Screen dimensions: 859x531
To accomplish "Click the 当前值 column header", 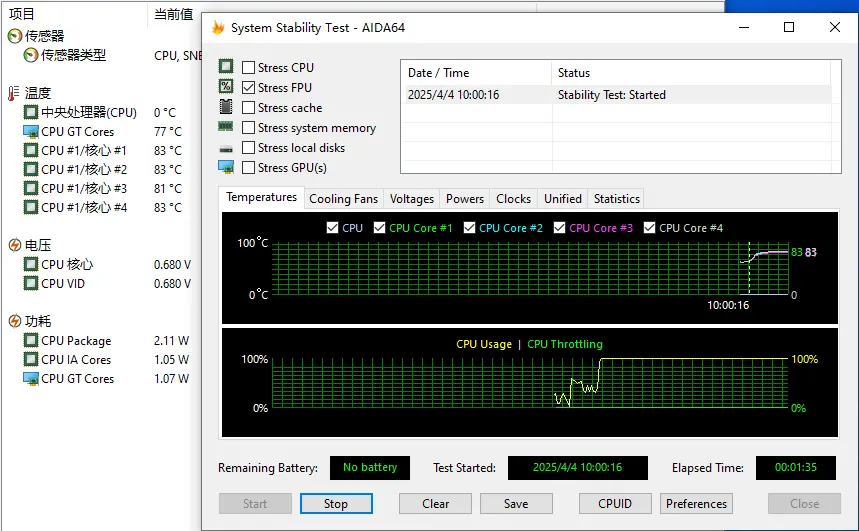I will [x=173, y=14].
